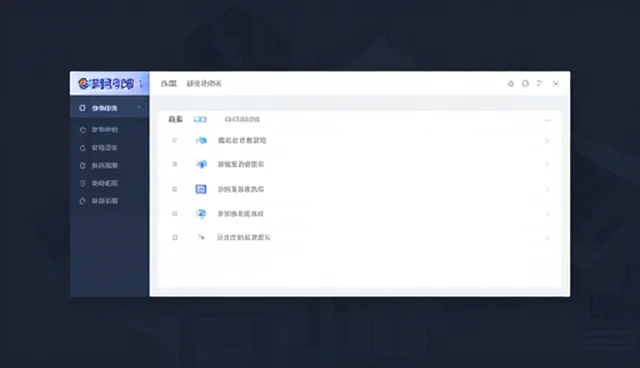
Task: Tick the checkbox of the second list row
Action: pyautogui.click(x=175, y=164)
